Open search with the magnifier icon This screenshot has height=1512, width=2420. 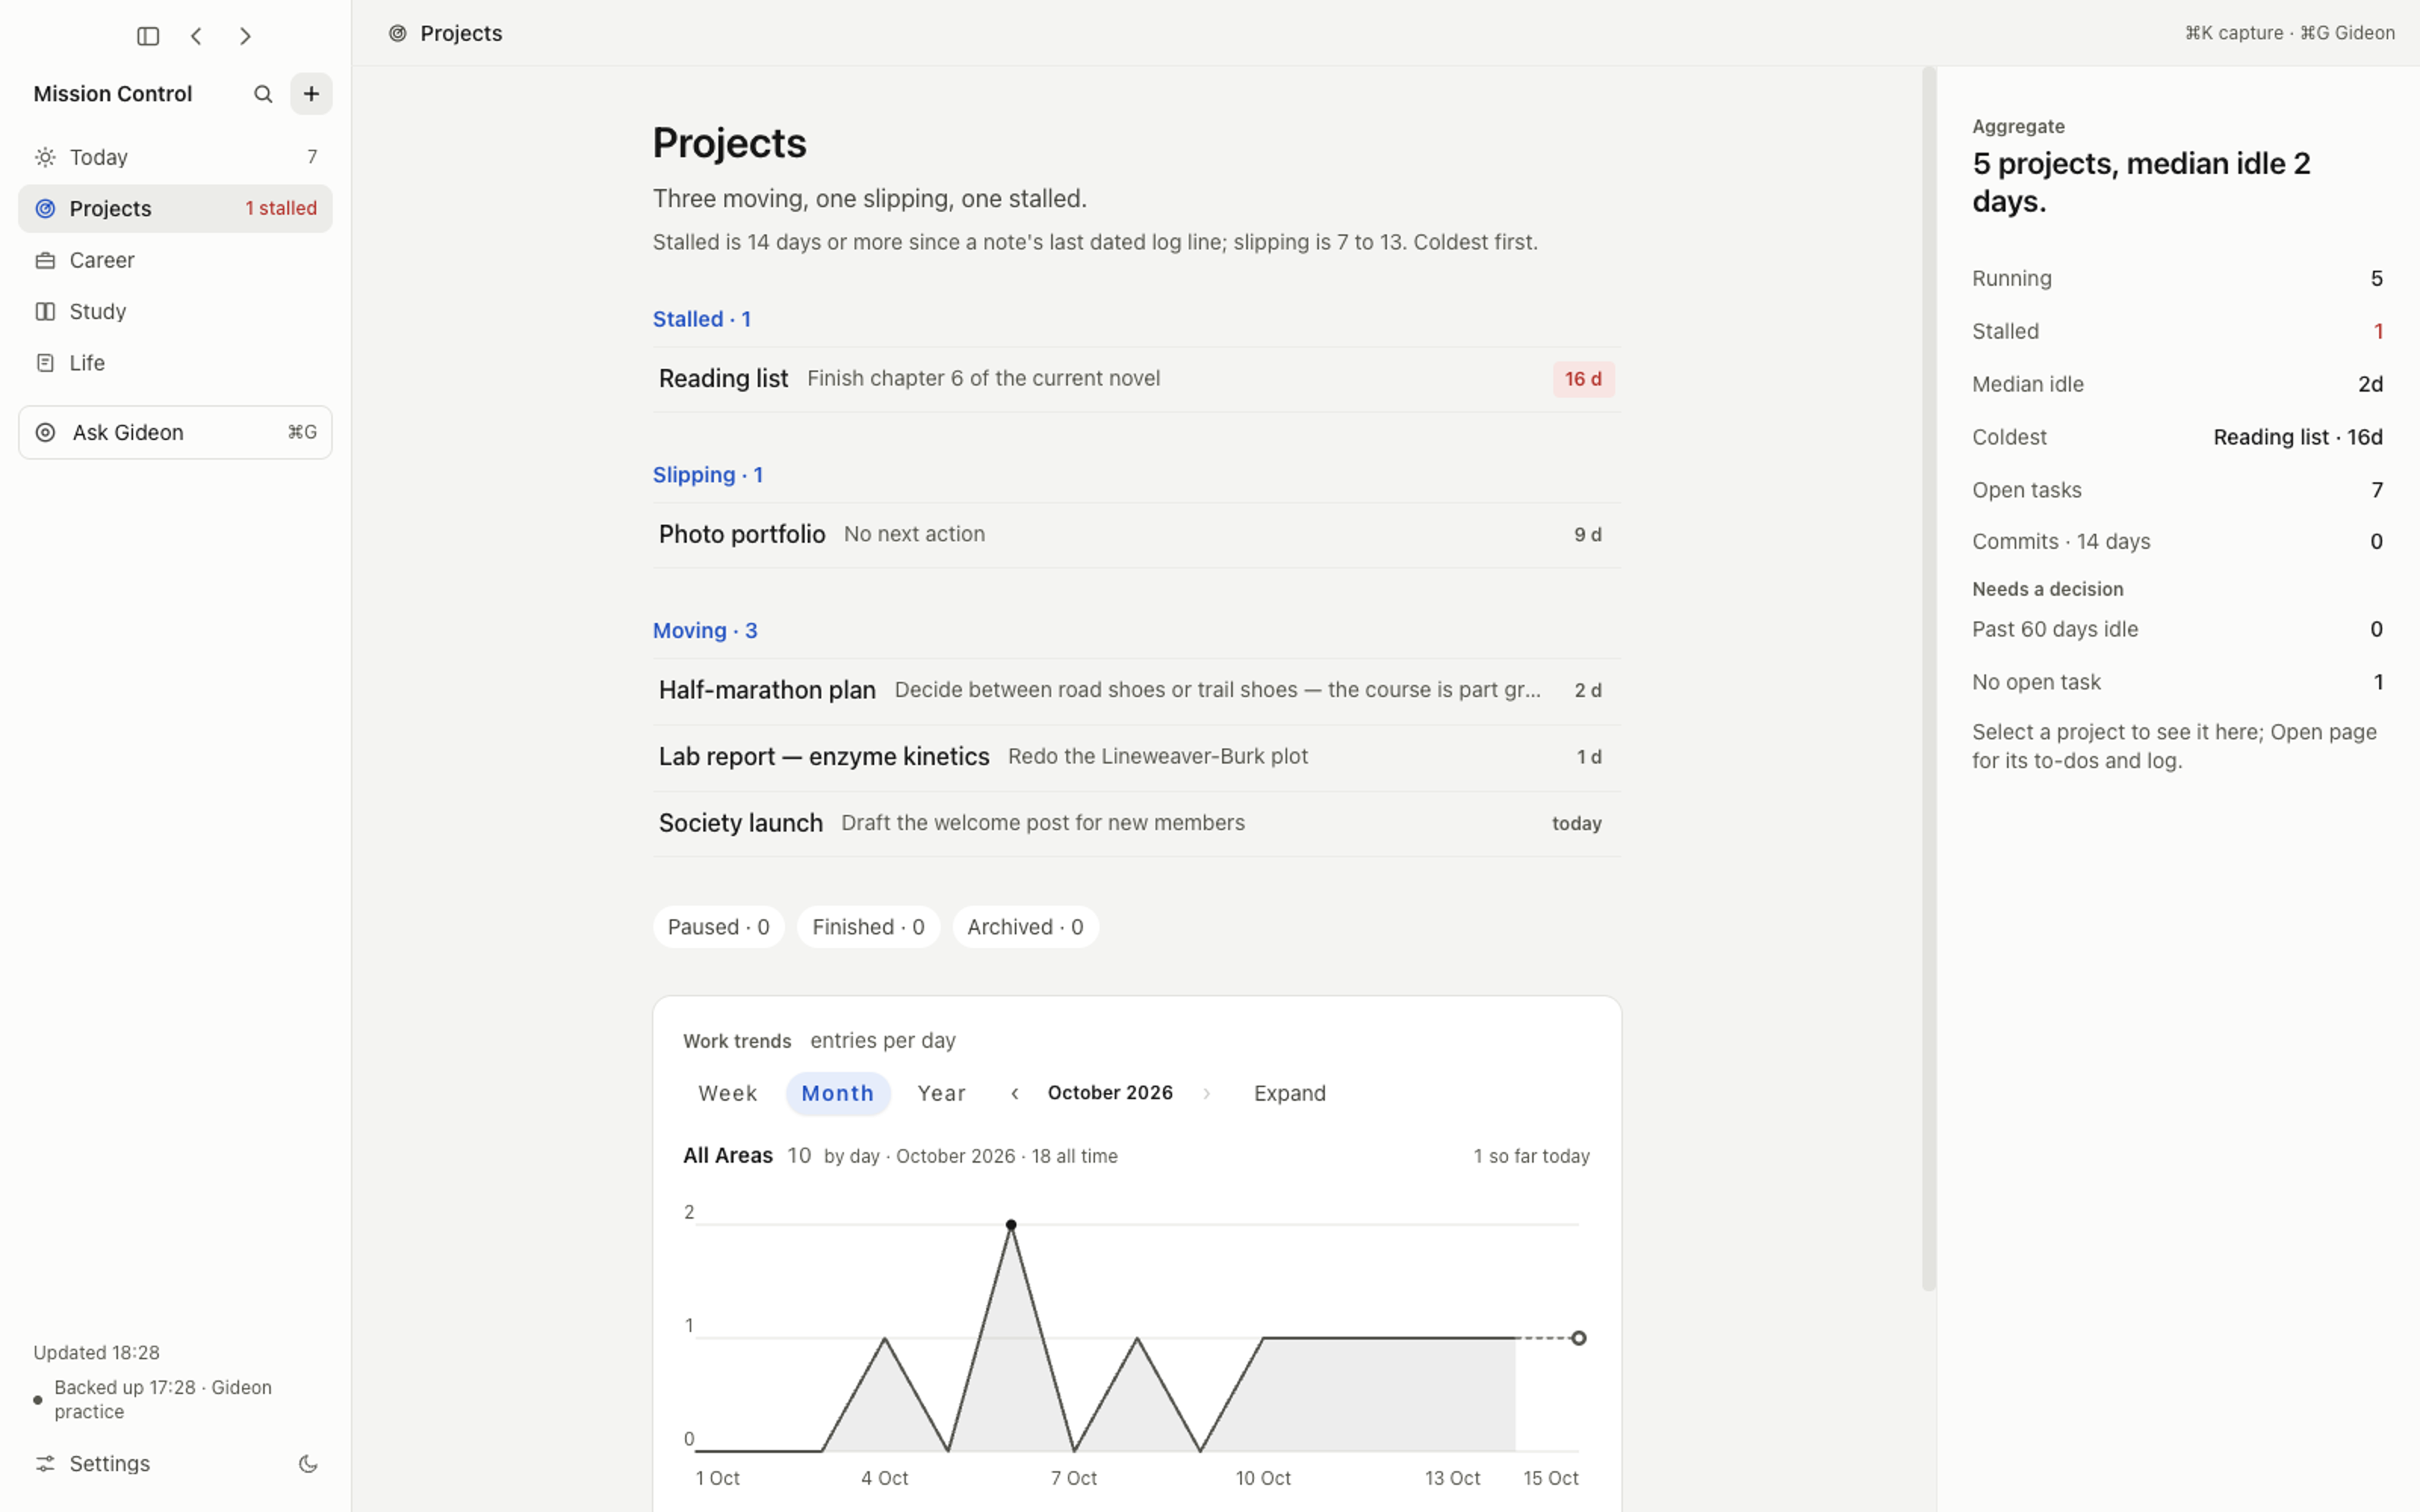click(x=263, y=94)
